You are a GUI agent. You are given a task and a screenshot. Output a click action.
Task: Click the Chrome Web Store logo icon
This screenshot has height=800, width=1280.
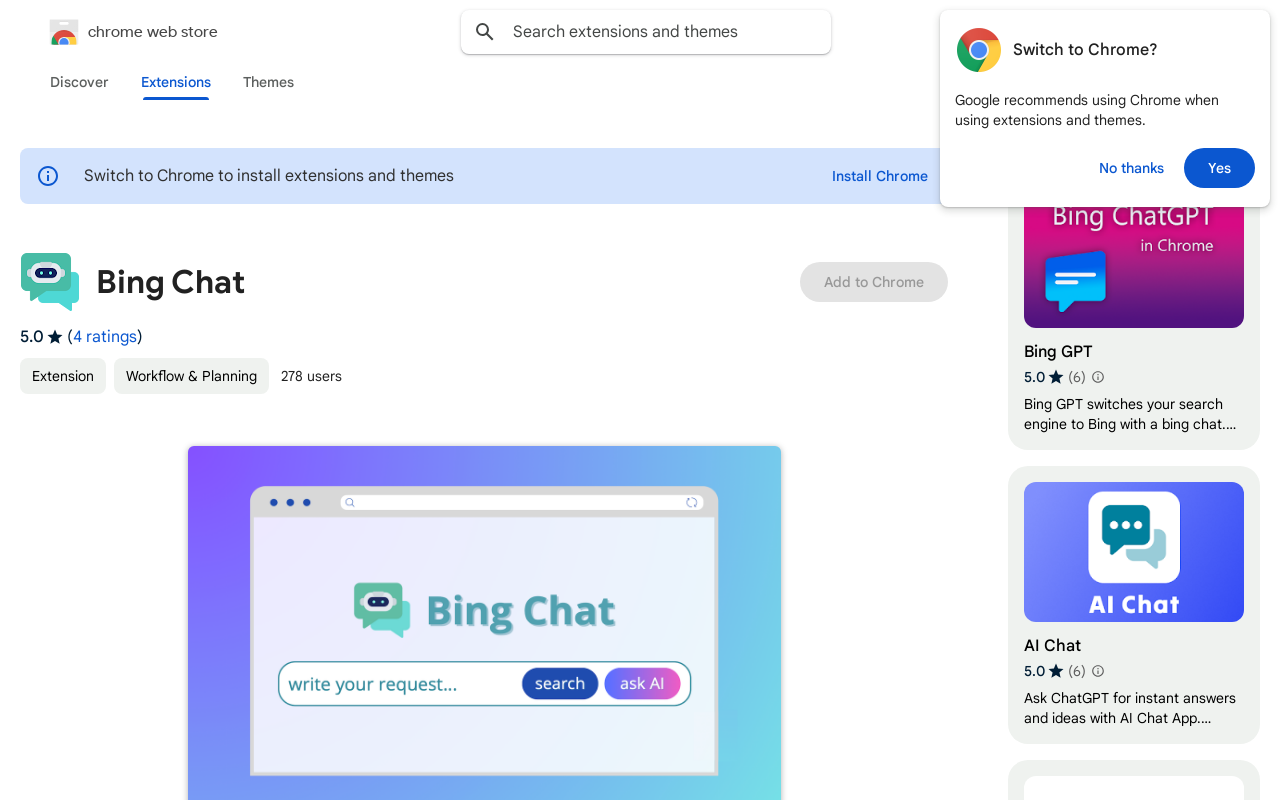click(64, 32)
